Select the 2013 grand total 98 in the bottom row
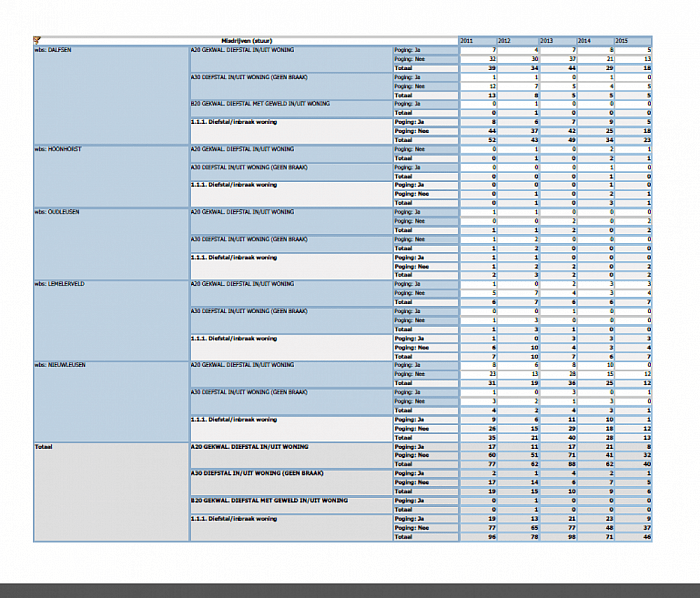The image size is (700, 598). point(572,537)
